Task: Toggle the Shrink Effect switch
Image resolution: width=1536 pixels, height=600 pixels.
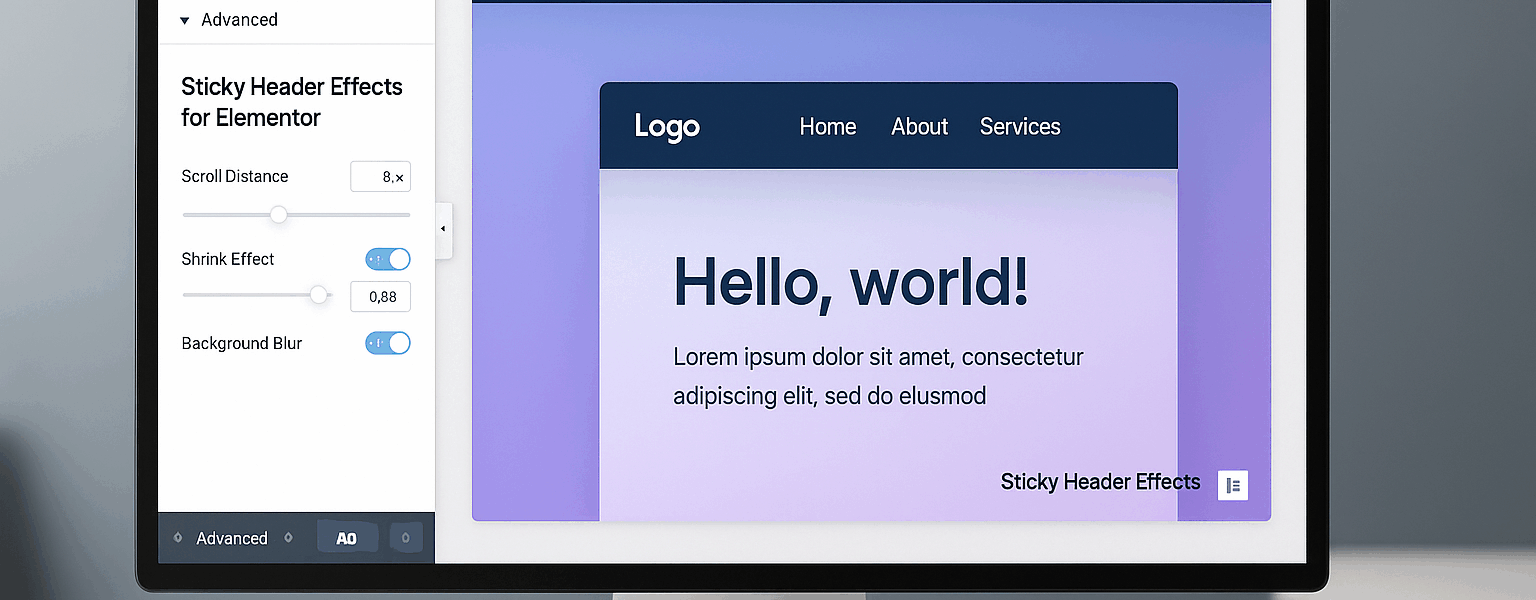Action: (x=388, y=259)
